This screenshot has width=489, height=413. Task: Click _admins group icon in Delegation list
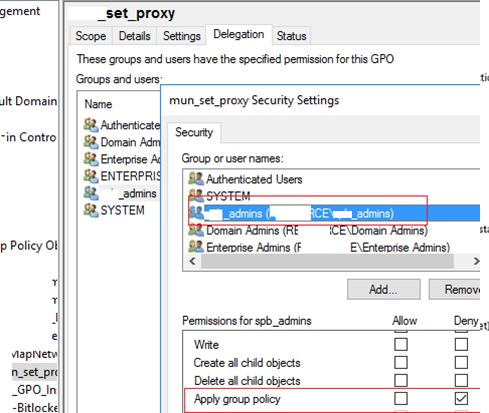[91, 193]
